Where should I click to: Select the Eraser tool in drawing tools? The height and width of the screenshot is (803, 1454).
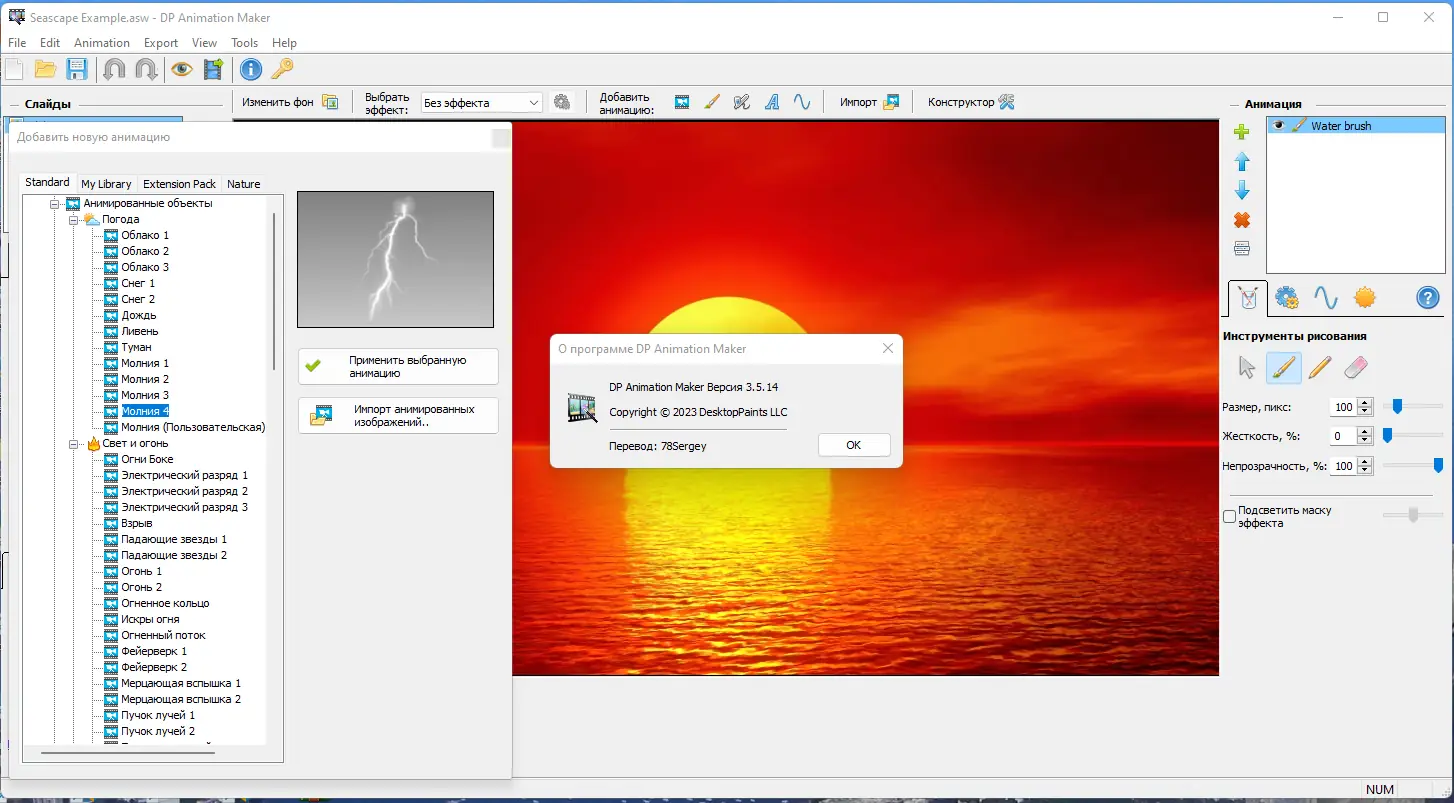(1356, 368)
